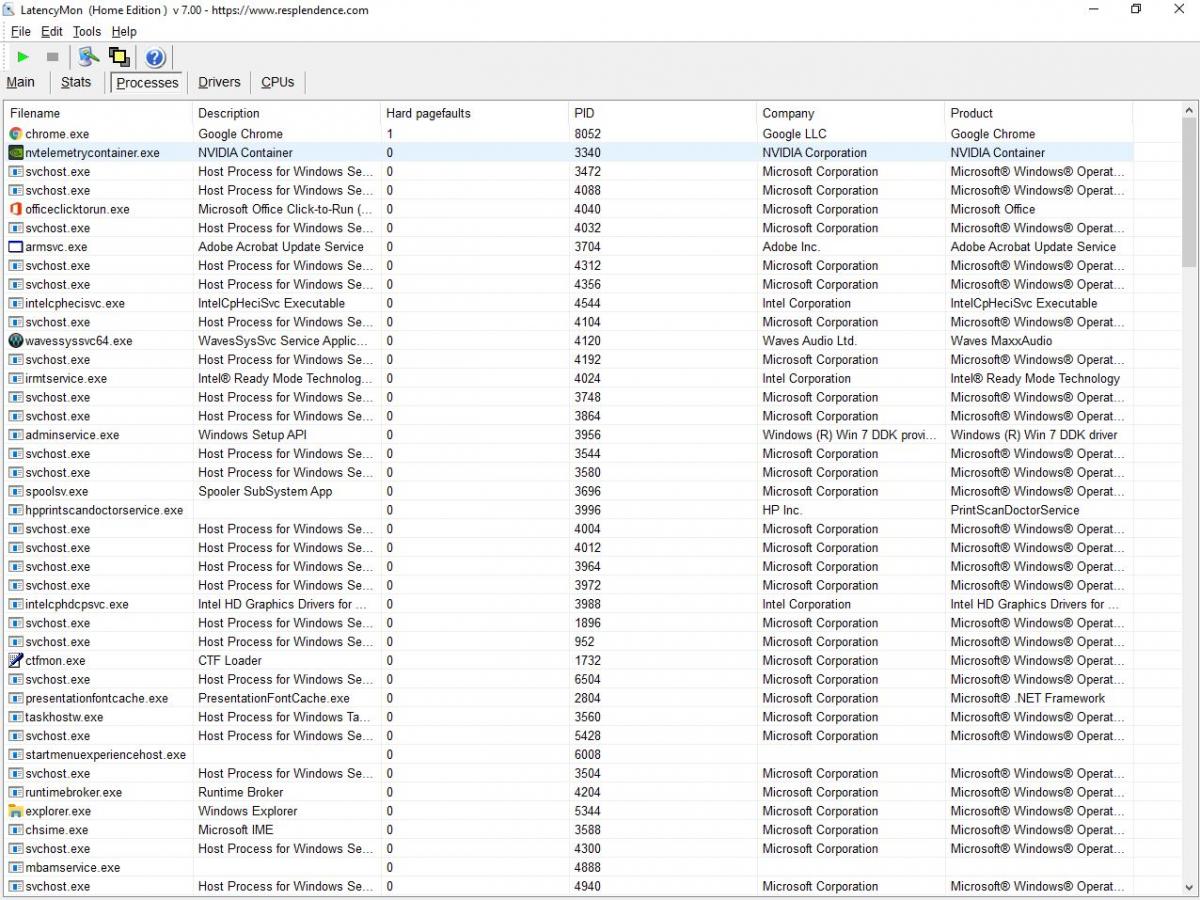This screenshot has width=1200, height=900.
Task: Sort by the Company column header
Action: pos(850,113)
